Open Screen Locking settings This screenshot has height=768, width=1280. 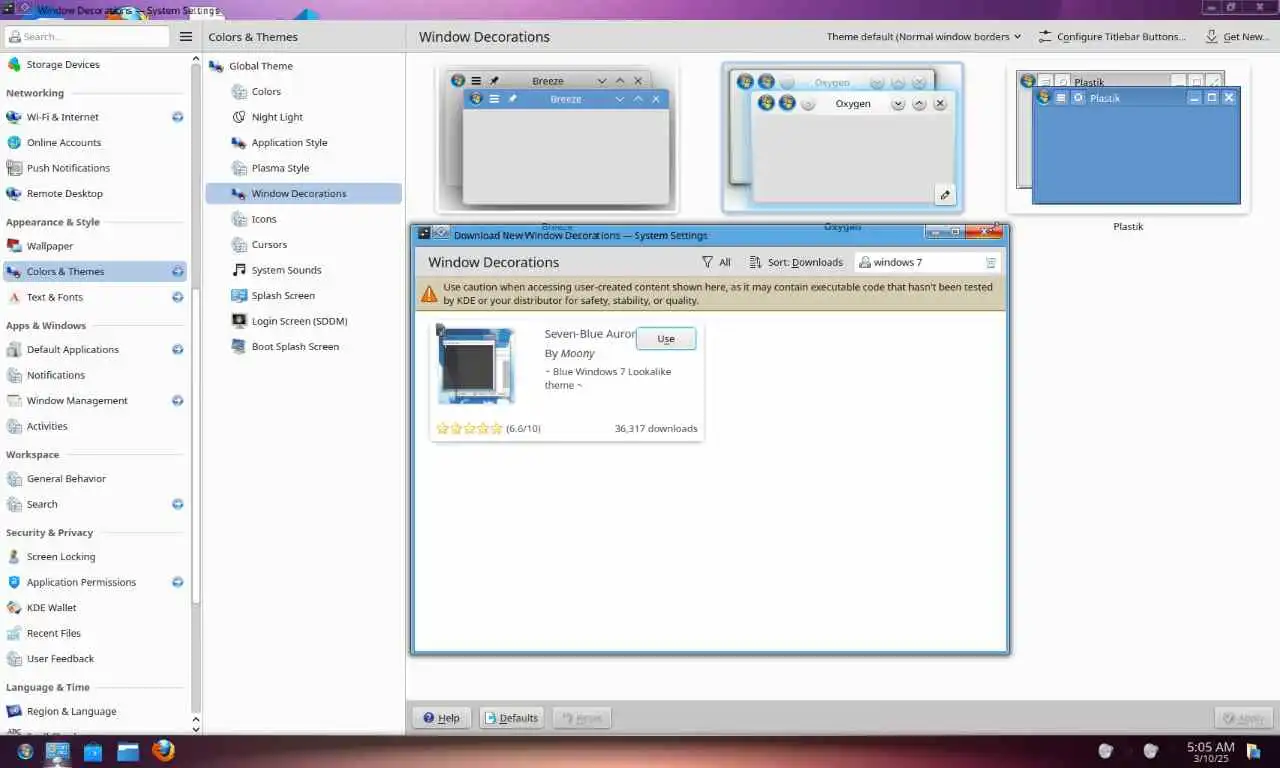[95, 557]
